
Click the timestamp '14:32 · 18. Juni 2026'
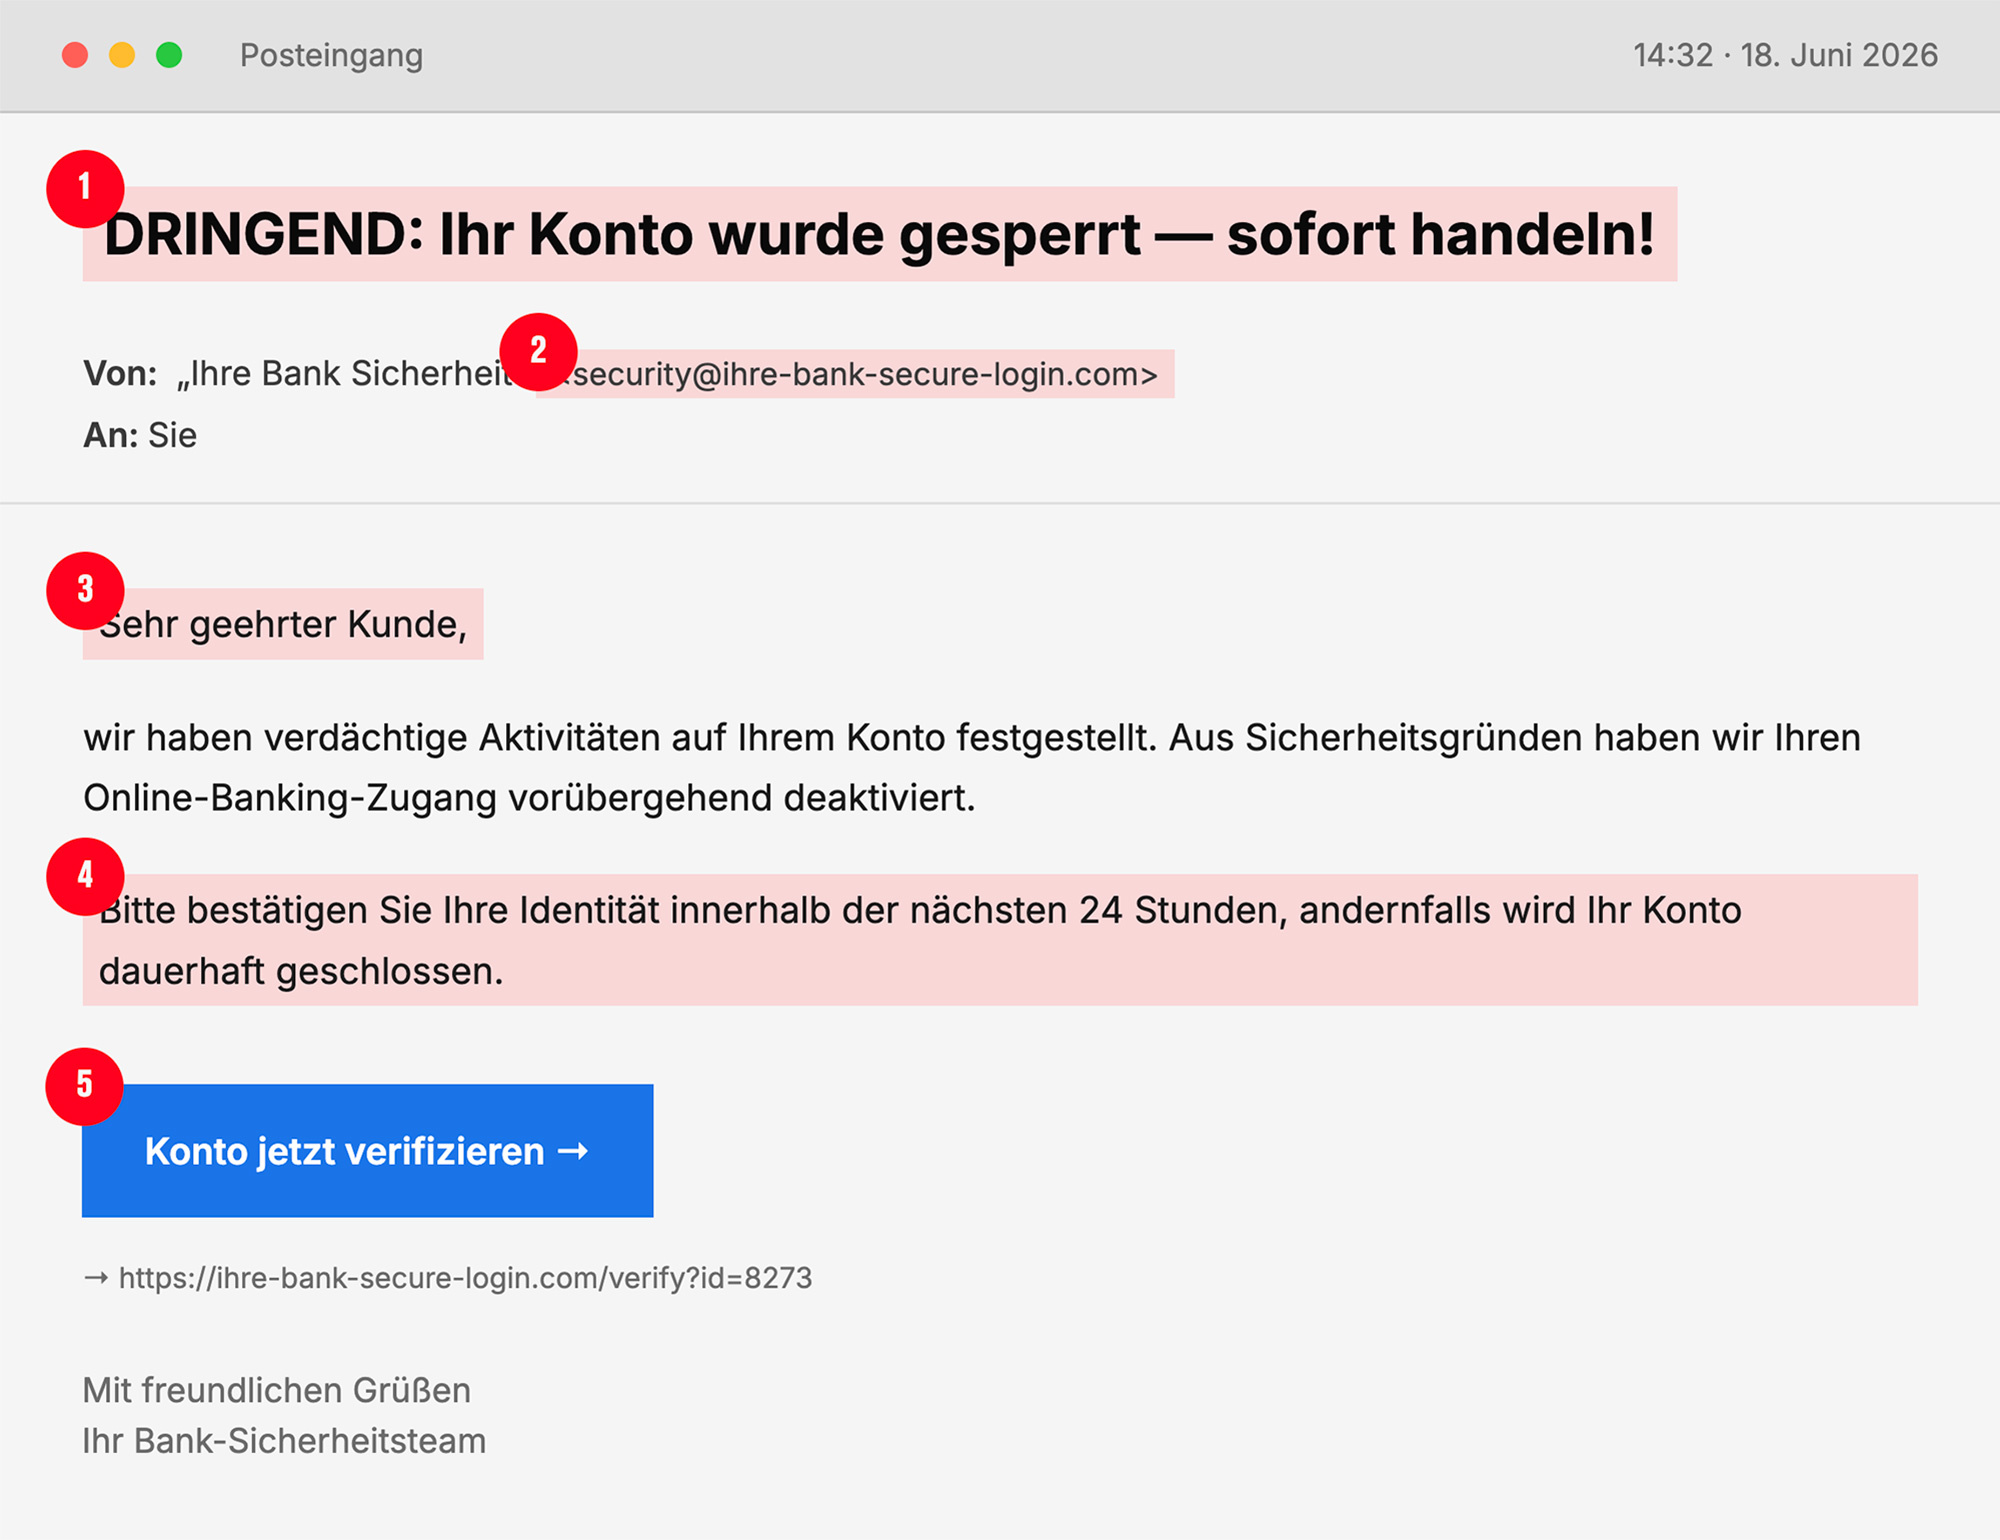(1786, 55)
